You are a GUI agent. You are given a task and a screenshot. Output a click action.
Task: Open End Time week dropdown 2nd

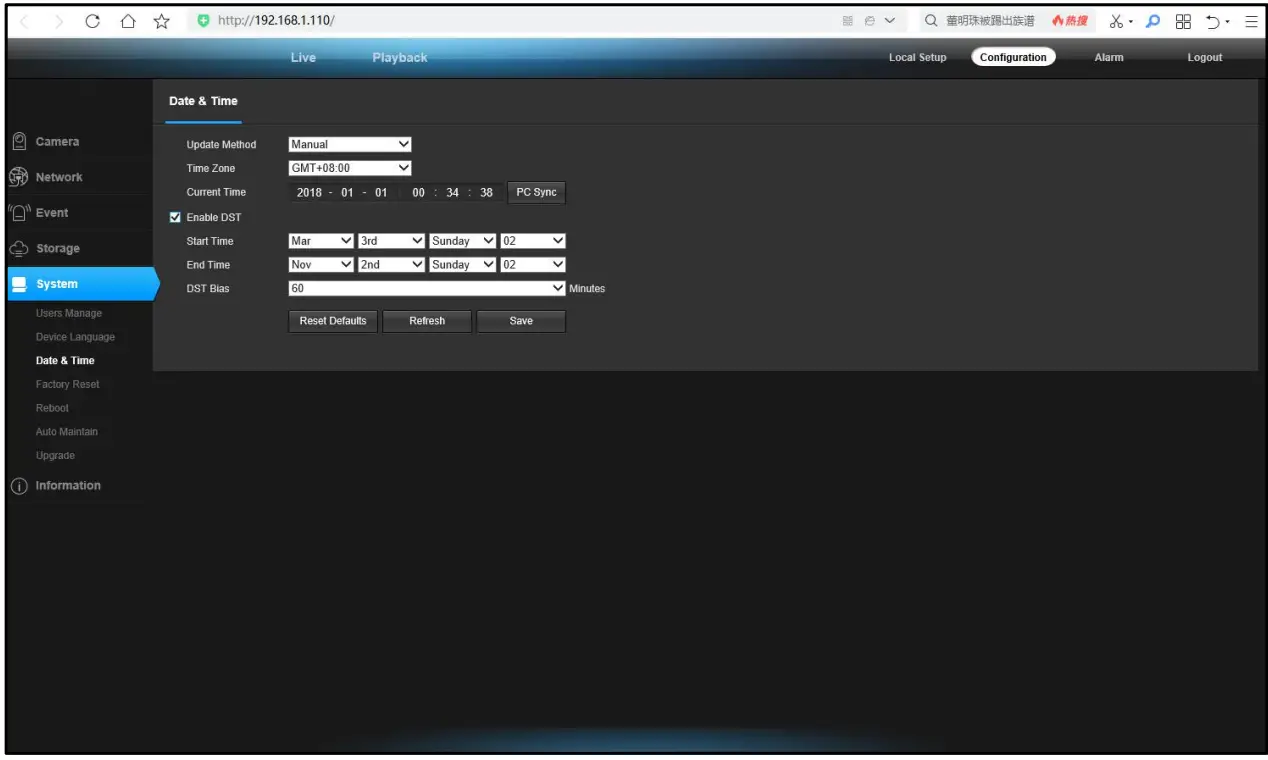(391, 265)
